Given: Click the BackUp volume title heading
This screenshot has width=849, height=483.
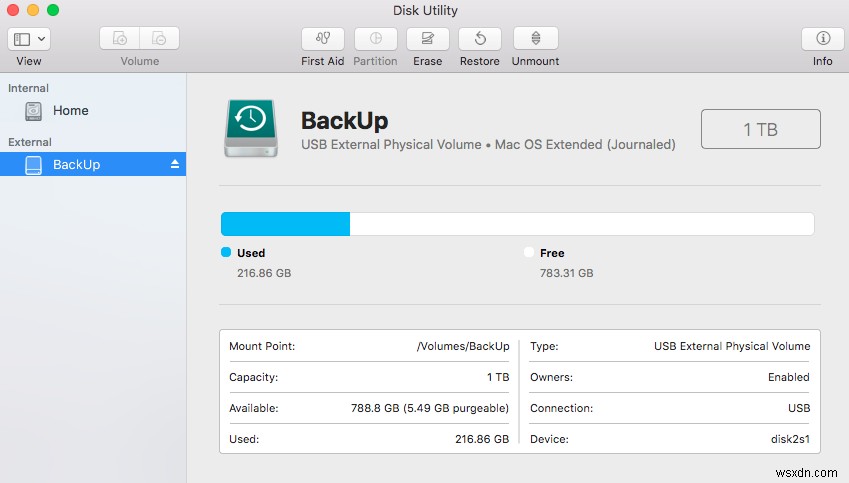Looking at the screenshot, I should (344, 121).
